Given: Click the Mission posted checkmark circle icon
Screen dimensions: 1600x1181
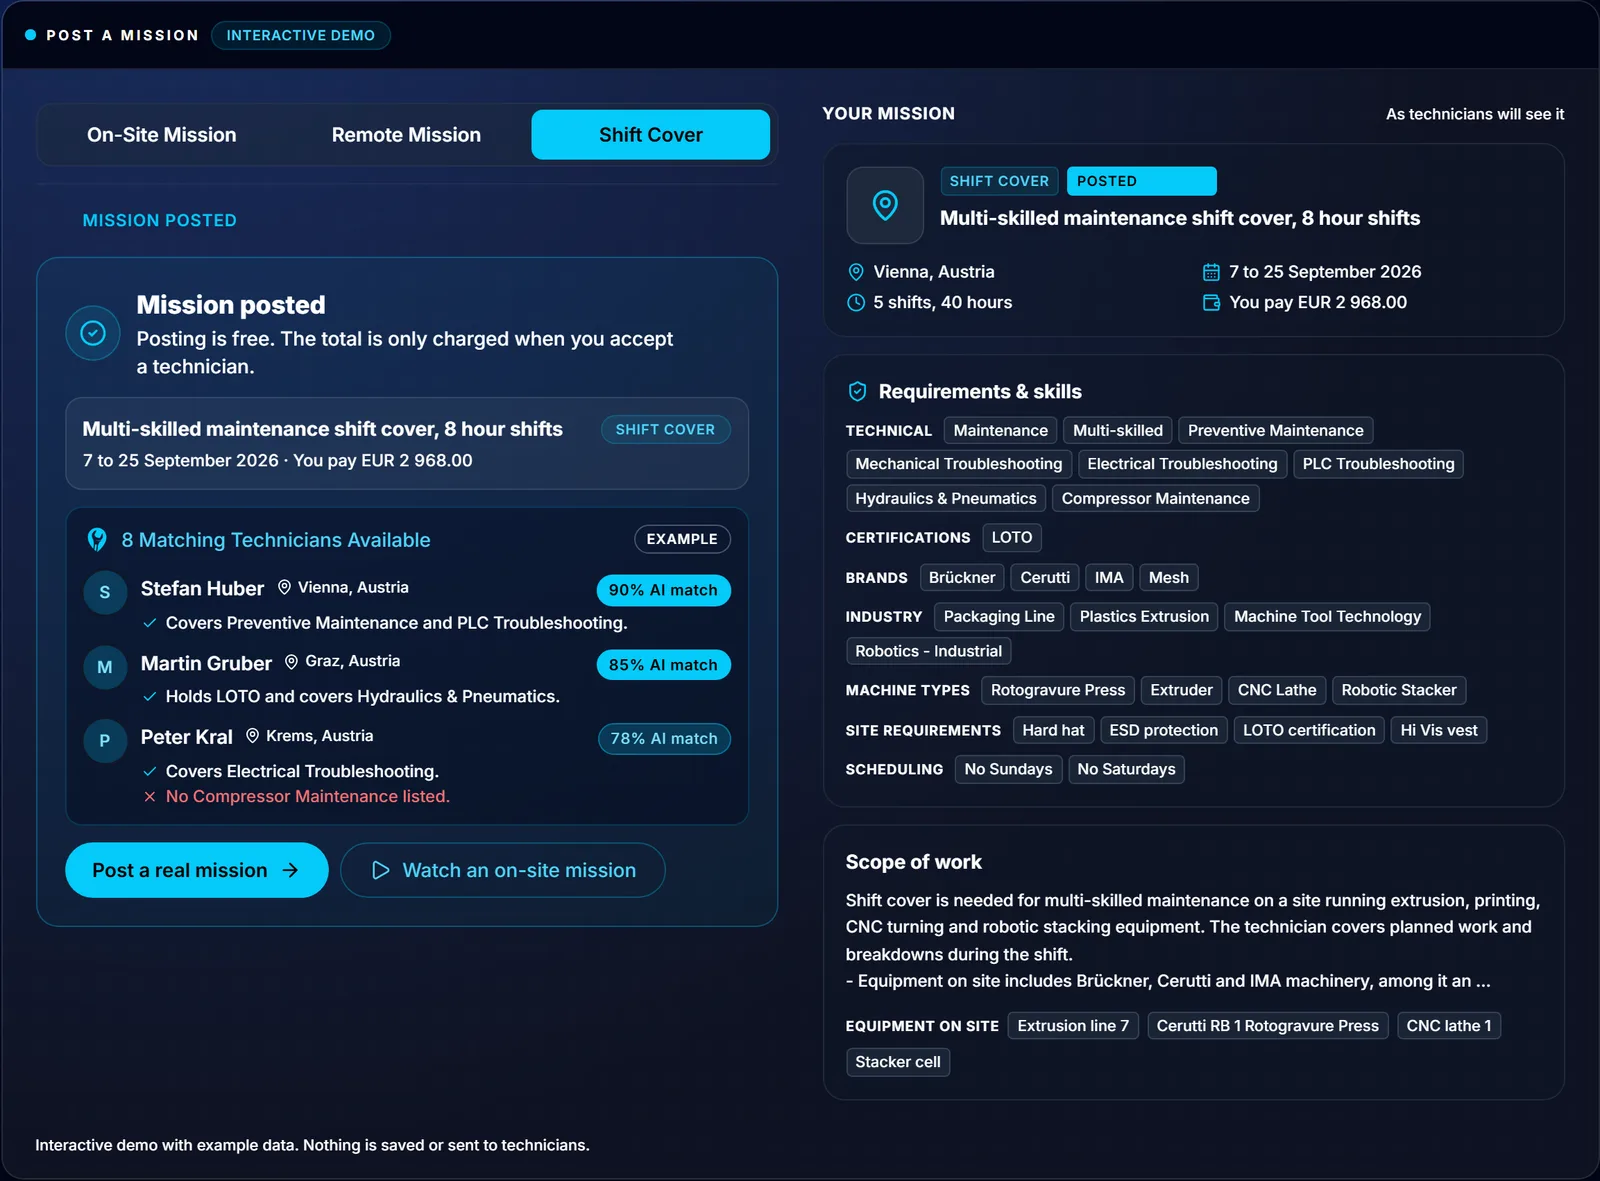Looking at the screenshot, I should click(93, 333).
